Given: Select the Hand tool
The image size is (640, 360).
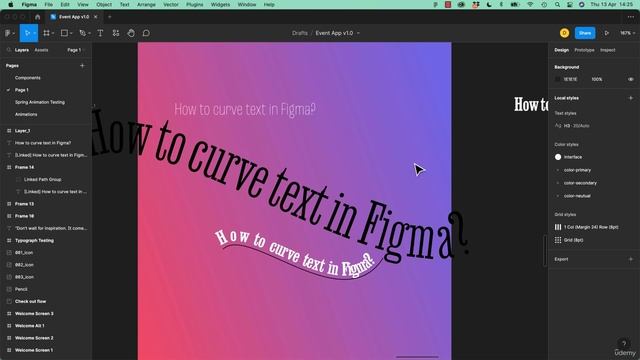Looking at the screenshot, I should tap(131, 33).
